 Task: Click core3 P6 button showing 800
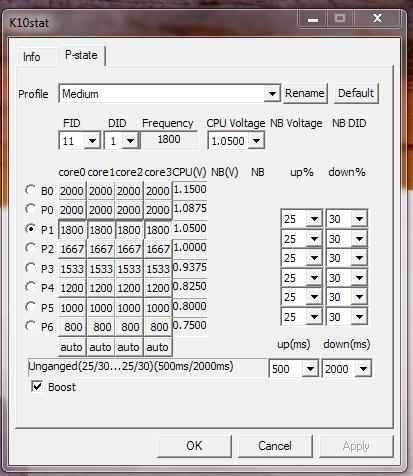[x=158, y=327]
